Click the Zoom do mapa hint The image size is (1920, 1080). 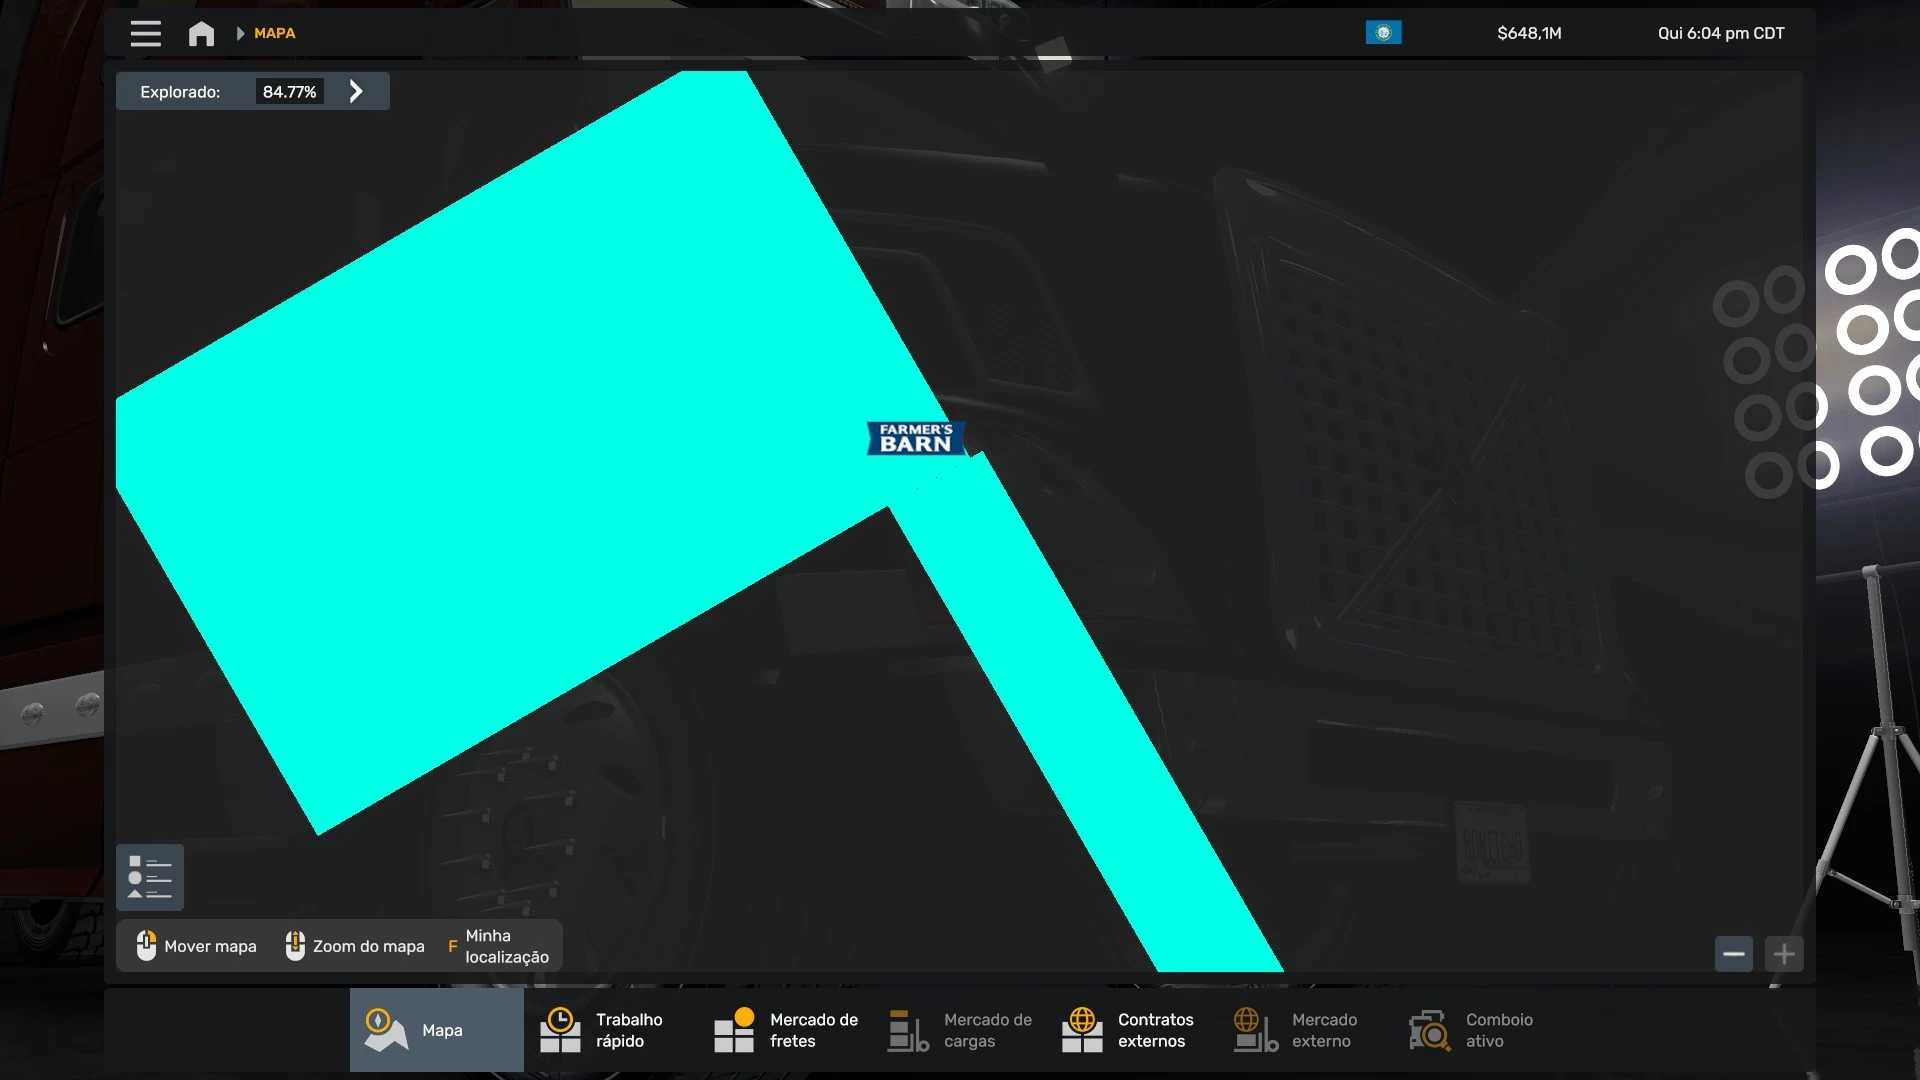coord(355,946)
